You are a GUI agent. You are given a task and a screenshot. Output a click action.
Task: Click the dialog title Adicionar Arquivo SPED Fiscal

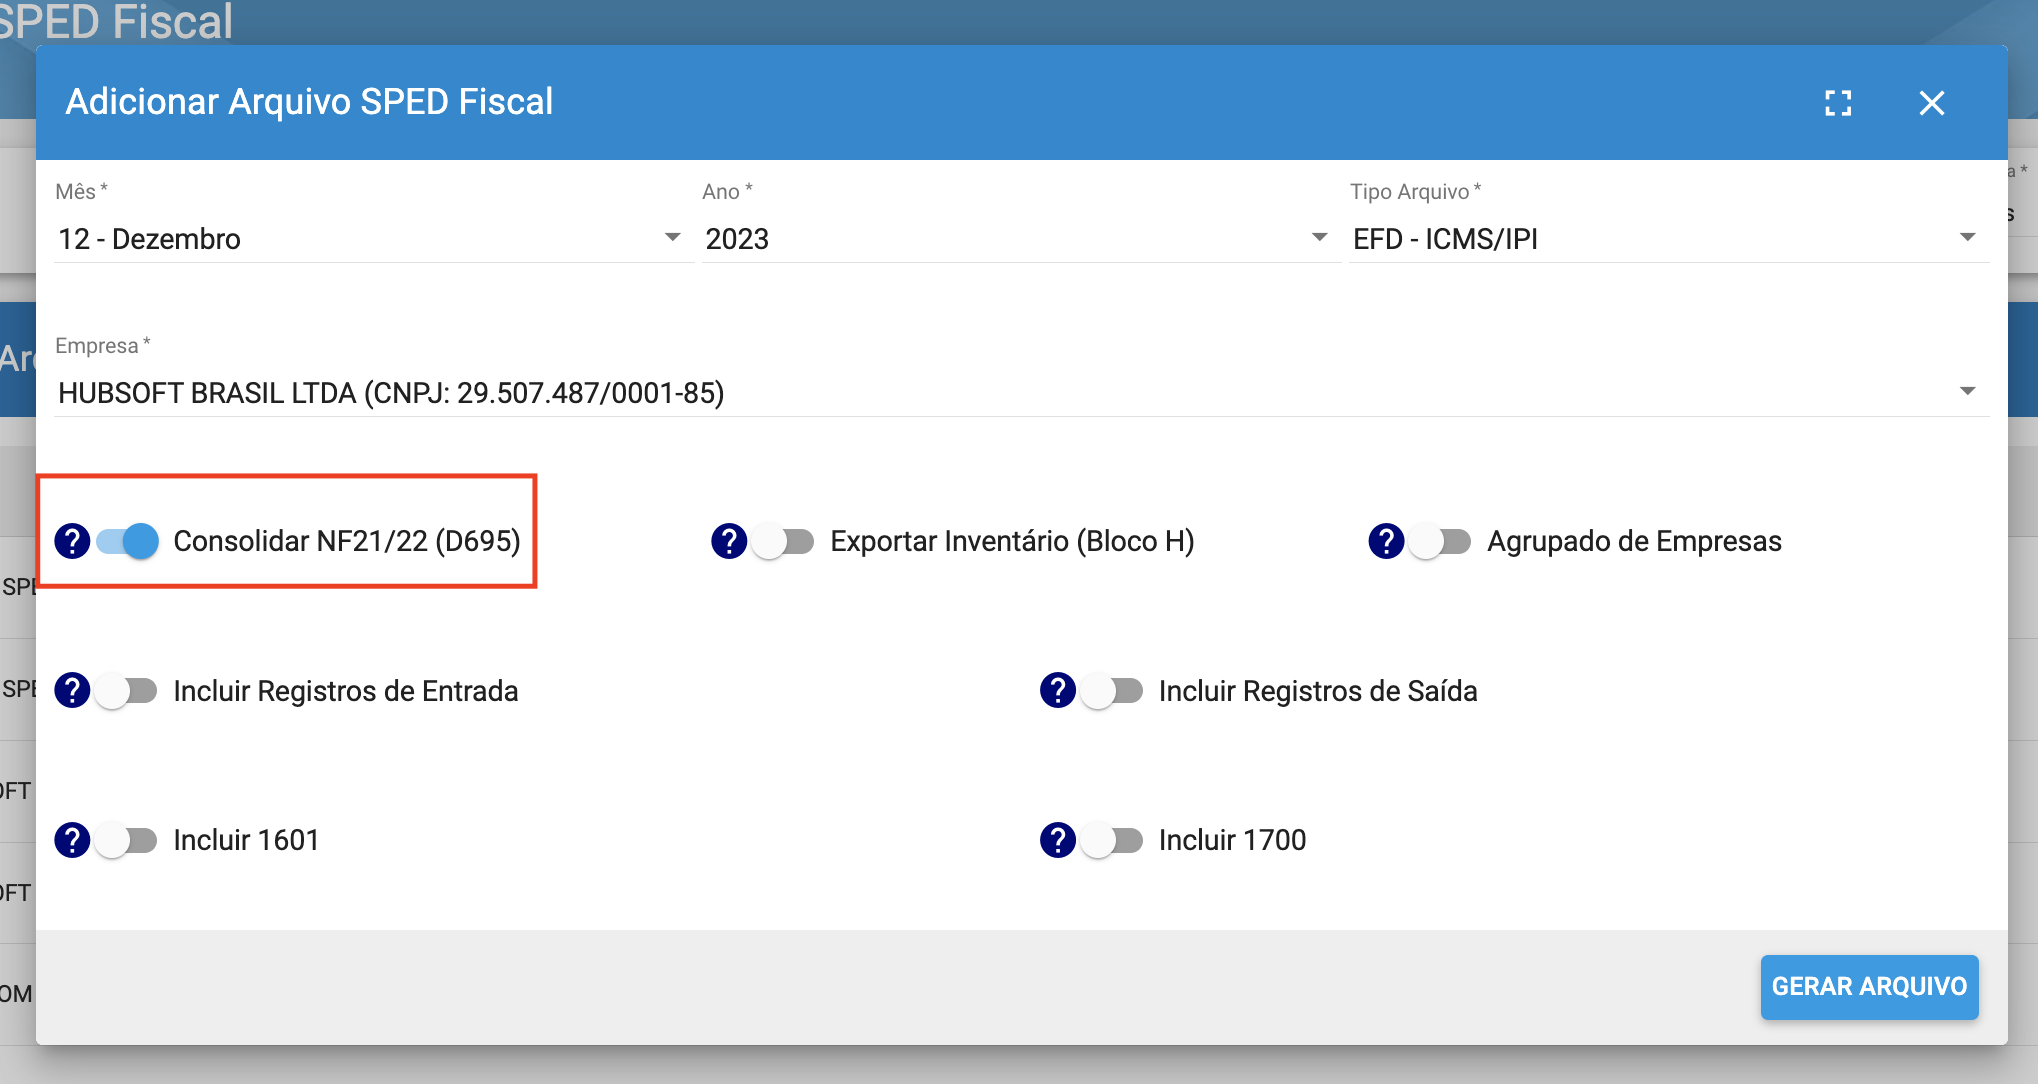coord(309,102)
